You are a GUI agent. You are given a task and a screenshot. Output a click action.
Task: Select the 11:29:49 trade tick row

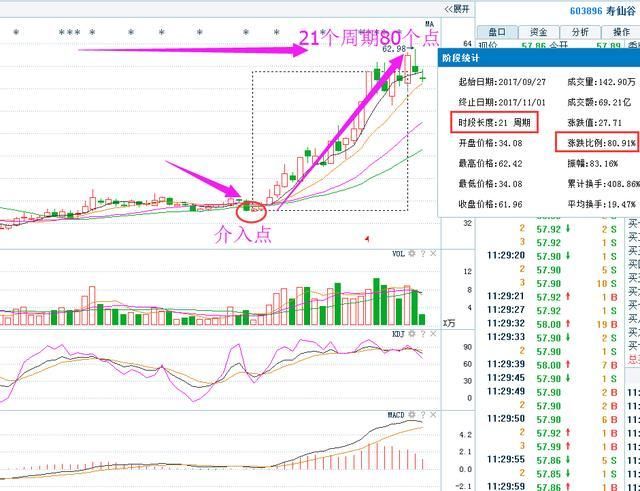(x=552, y=392)
